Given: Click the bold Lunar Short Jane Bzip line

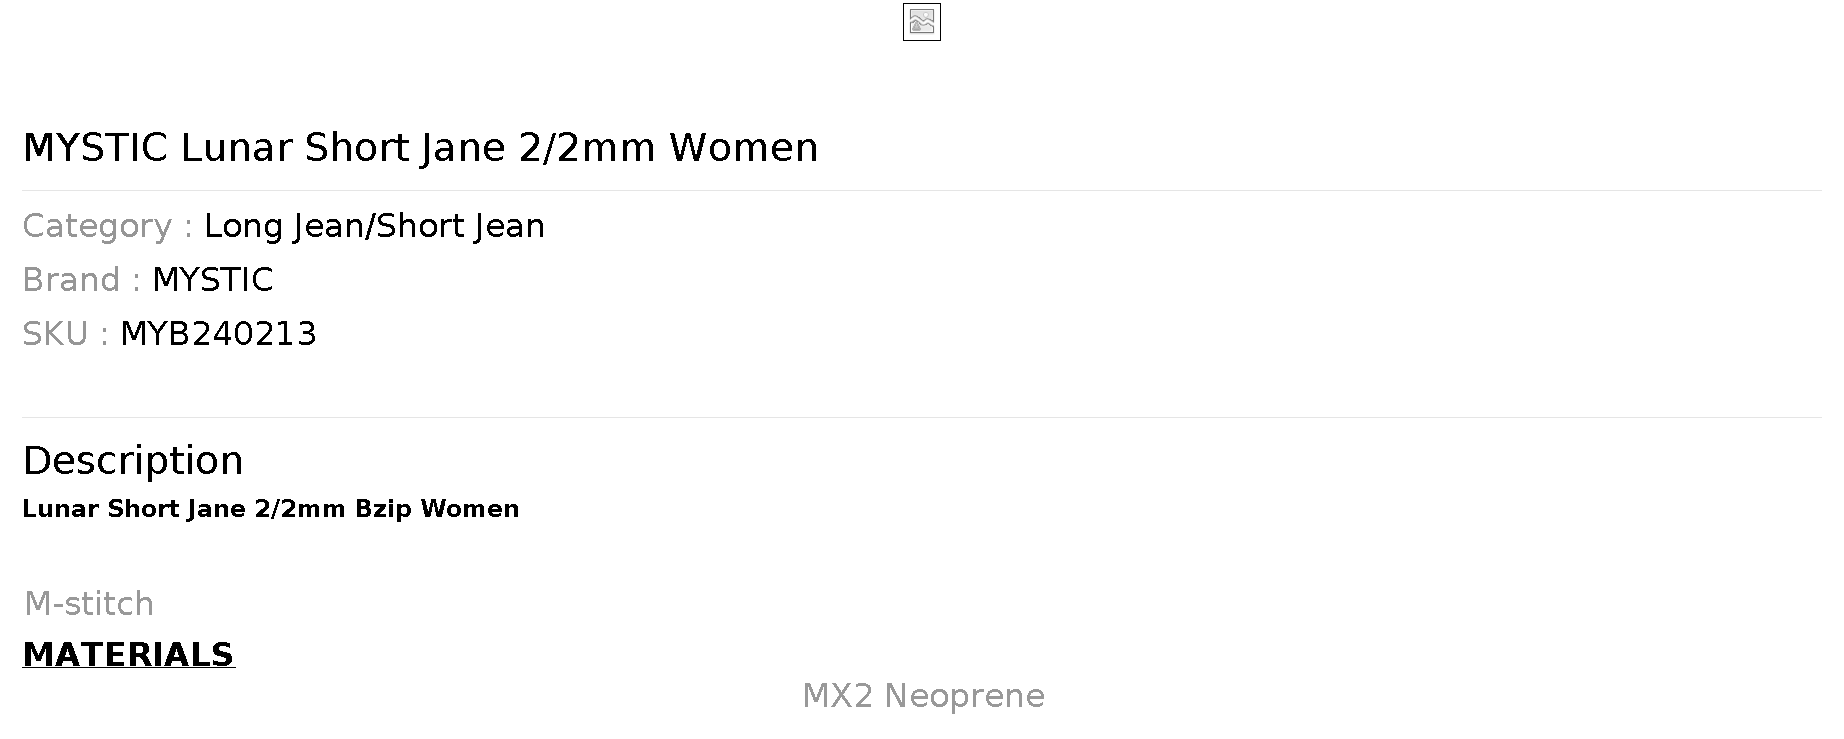Looking at the screenshot, I should (x=270, y=509).
